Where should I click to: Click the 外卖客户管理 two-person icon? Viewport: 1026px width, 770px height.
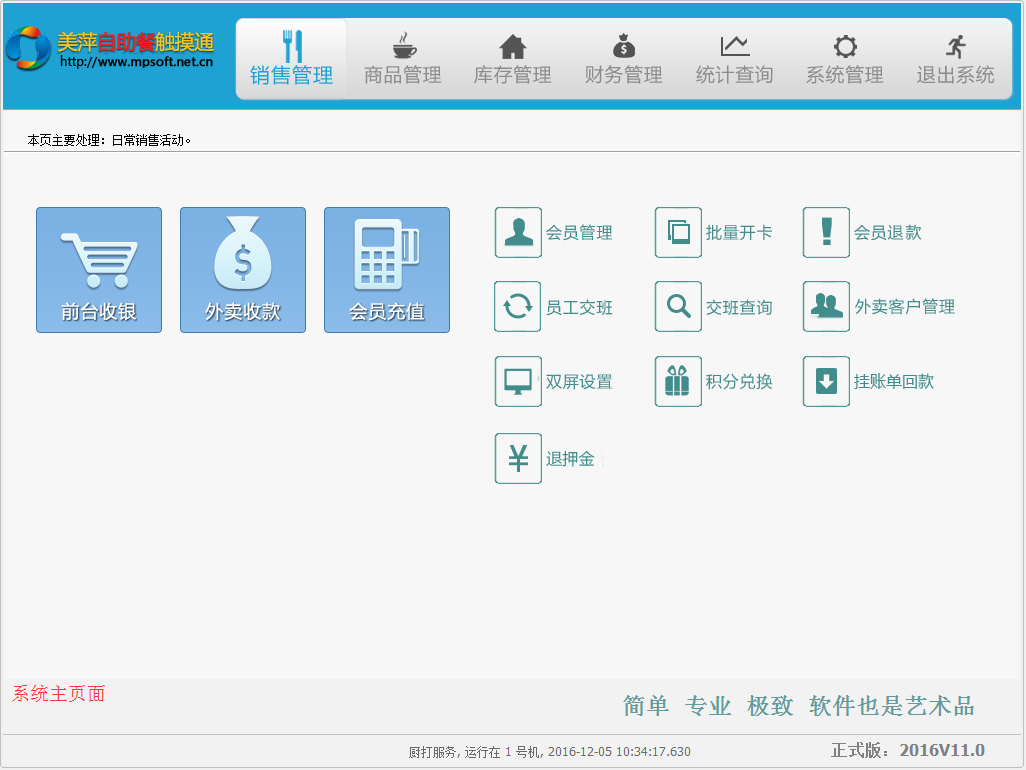pos(826,307)
